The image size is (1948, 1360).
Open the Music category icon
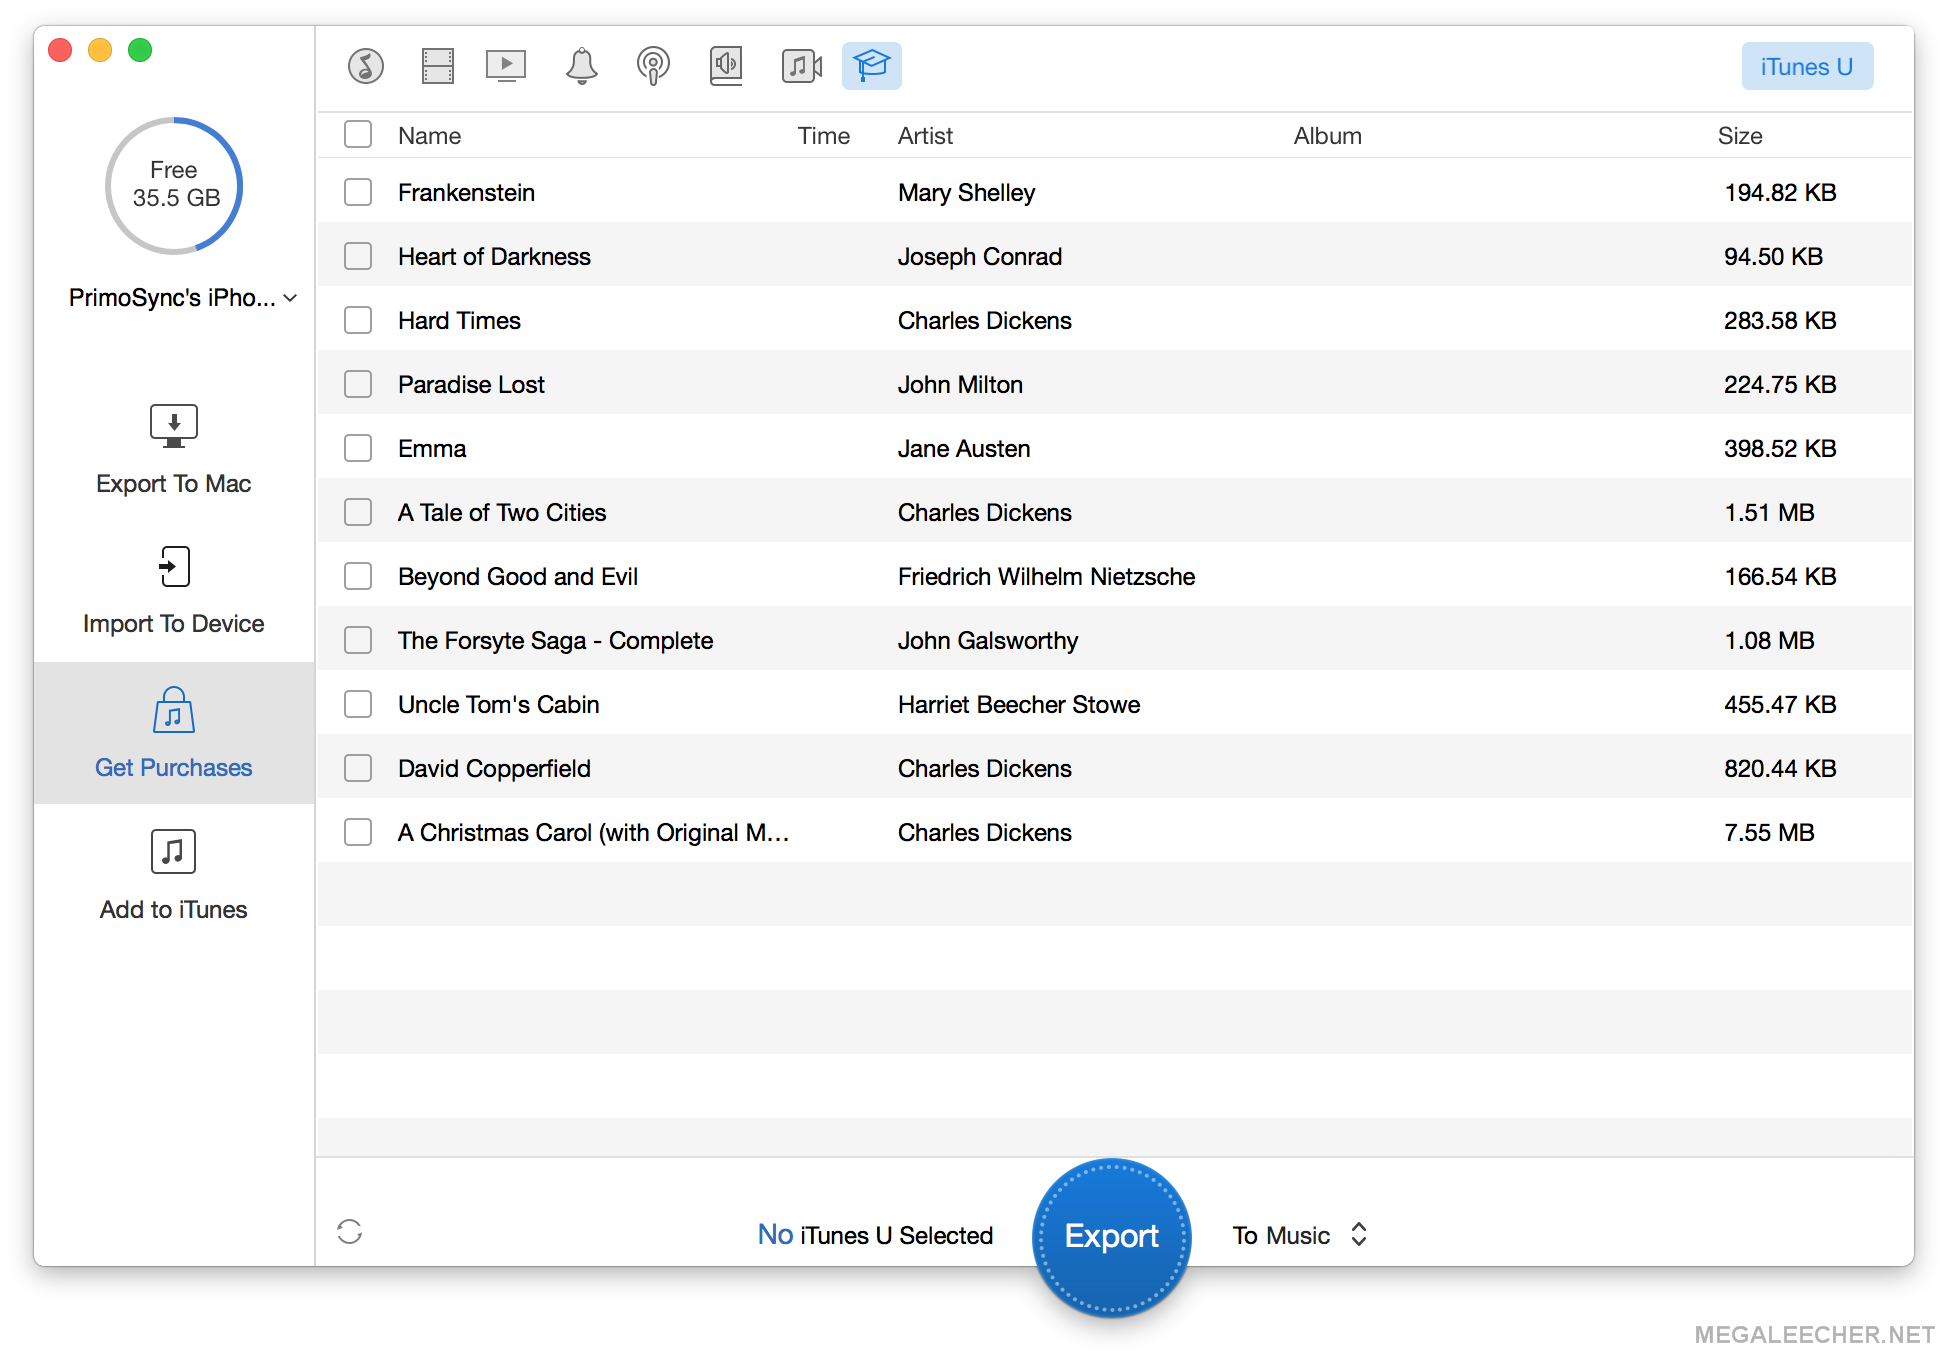point(366,66)
